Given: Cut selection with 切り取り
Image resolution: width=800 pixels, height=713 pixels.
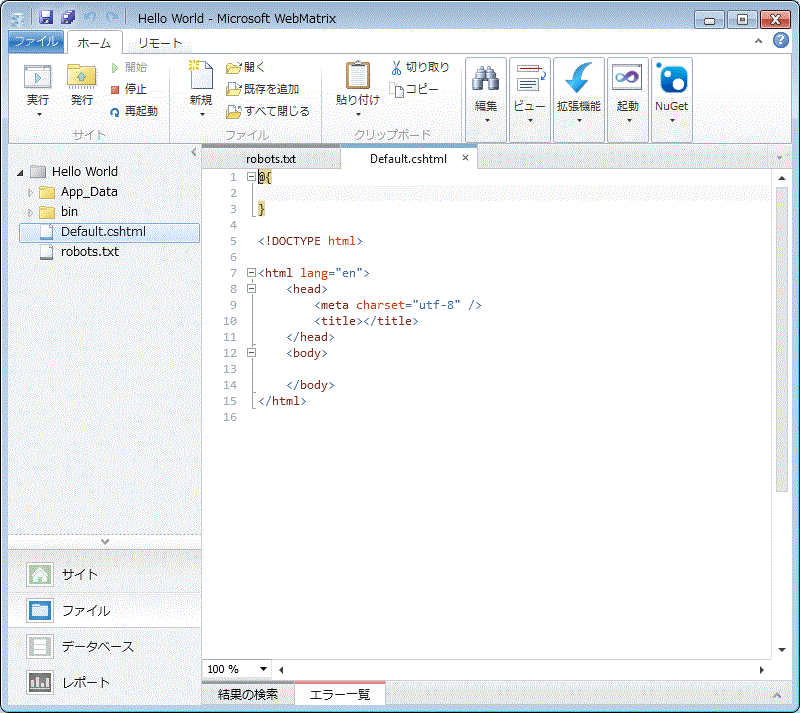Looking at the screenshot, I should click(x=420, y=67).
